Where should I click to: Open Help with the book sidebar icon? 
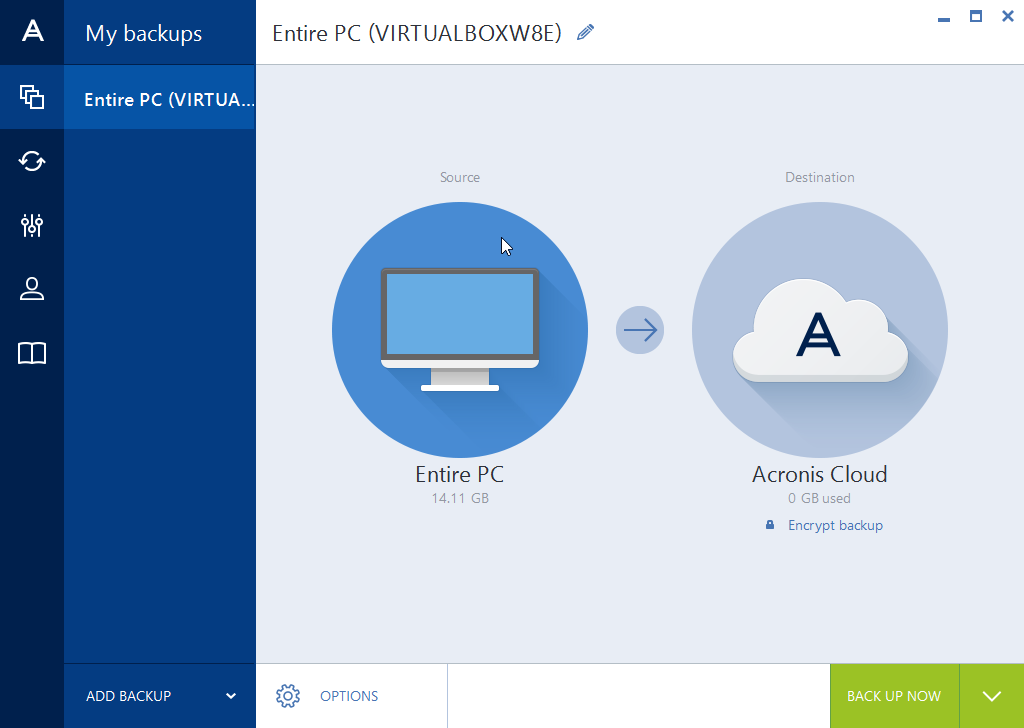point(31,353)
